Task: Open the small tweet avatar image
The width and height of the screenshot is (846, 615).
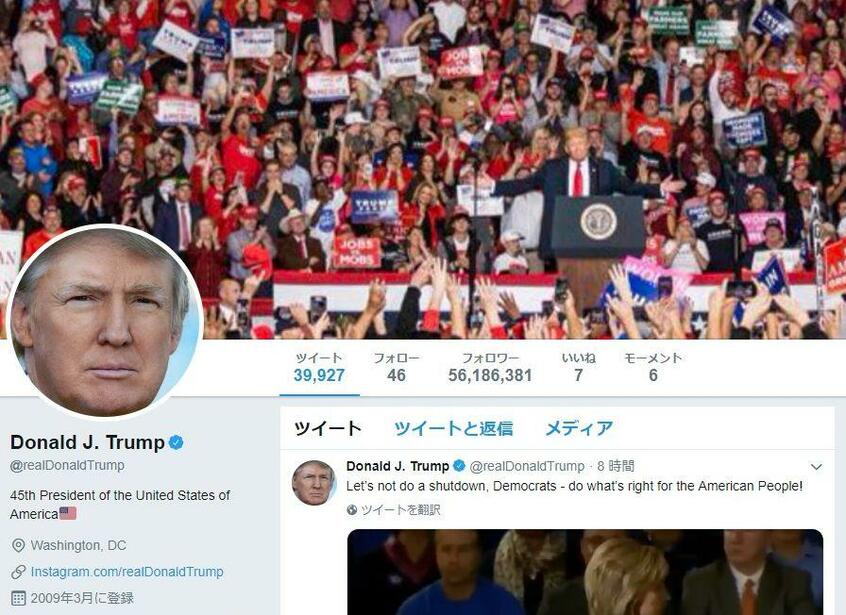Action: coord(314,483)
